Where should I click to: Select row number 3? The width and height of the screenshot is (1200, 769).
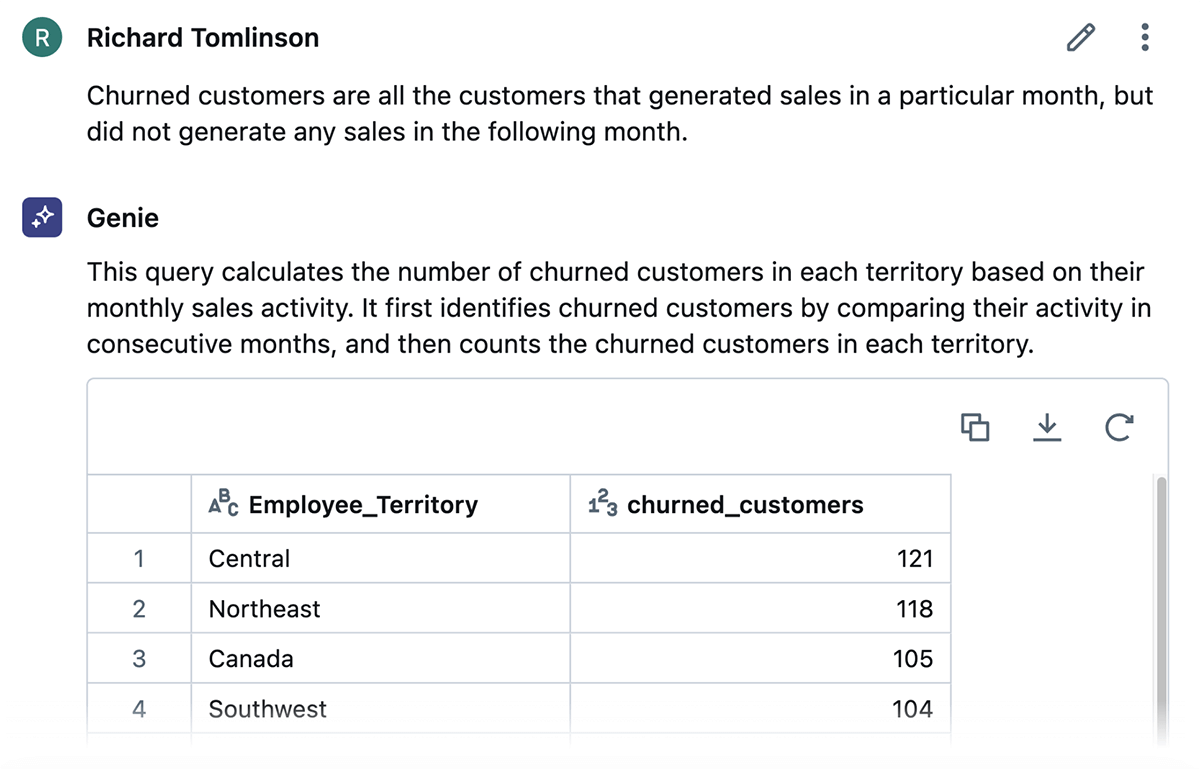pos(139,658)
